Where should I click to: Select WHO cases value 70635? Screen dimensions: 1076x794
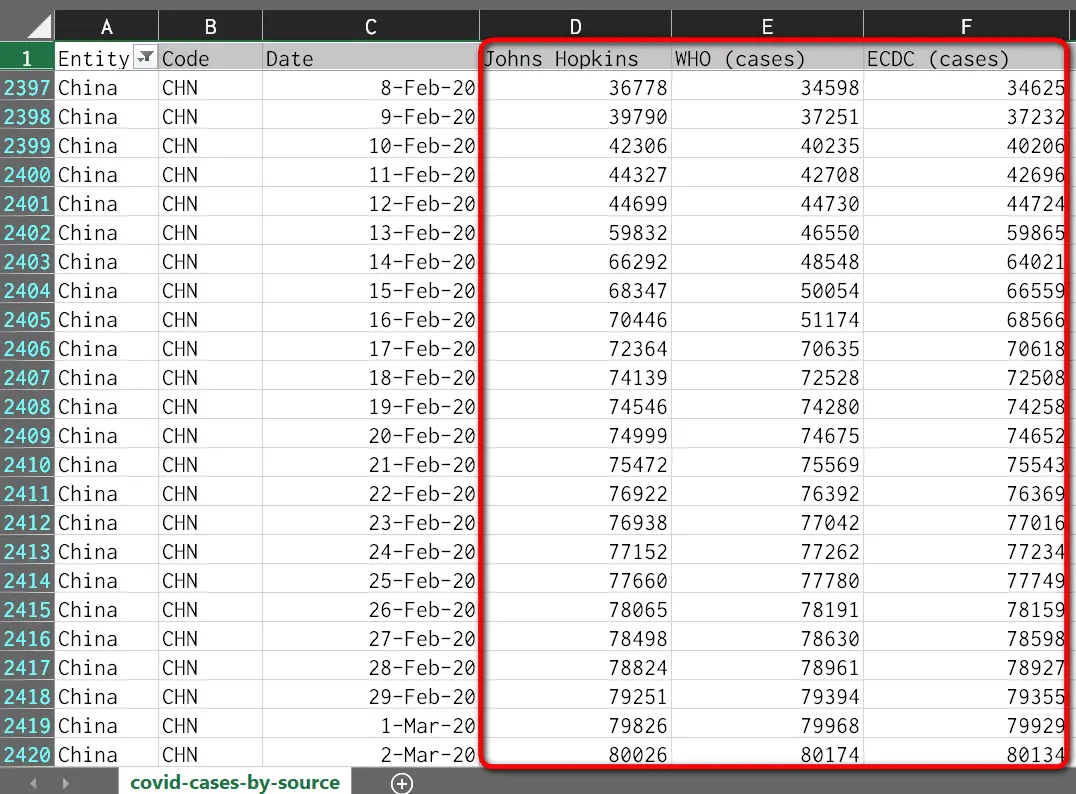click(767, 349)
